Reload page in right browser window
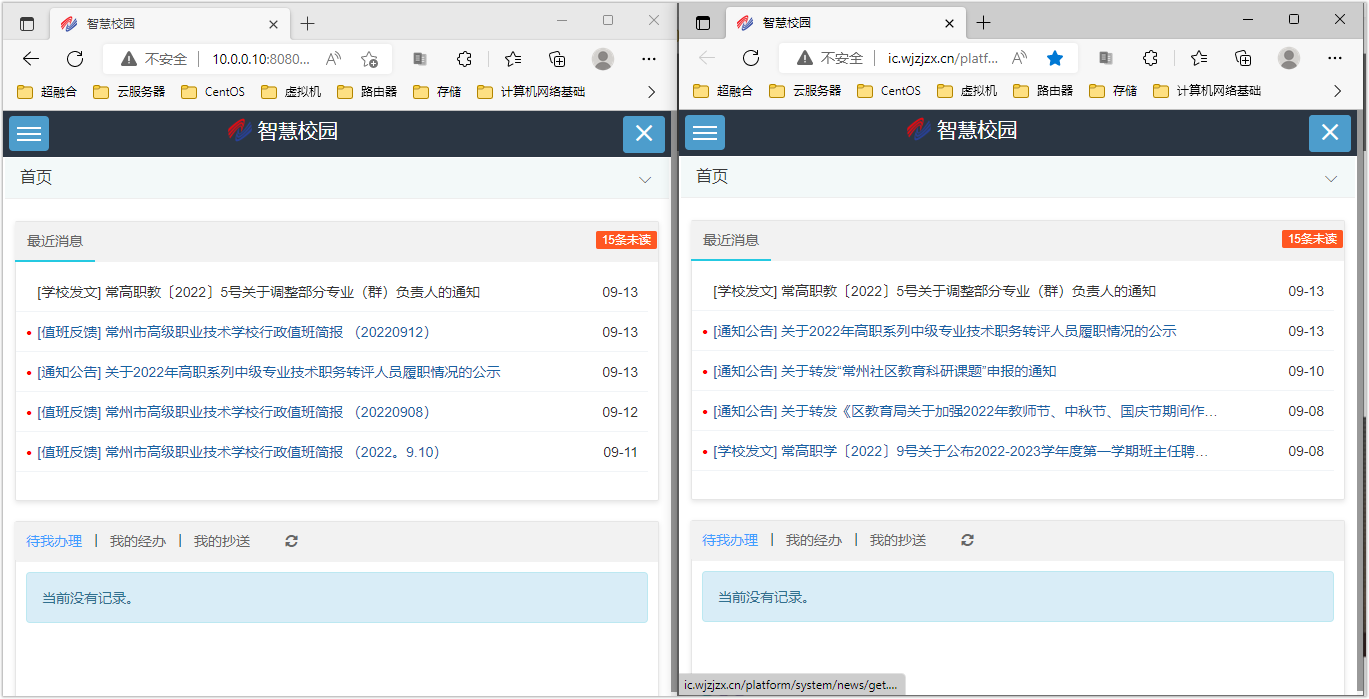 [x=751, y=58]
